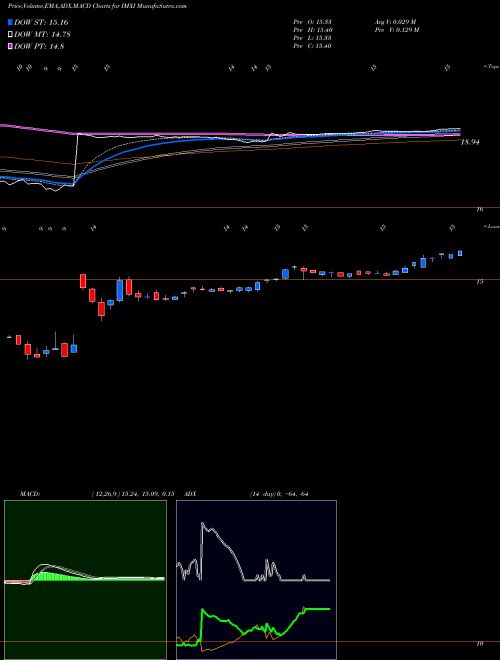
Task: Select the DOW PT: 14.8 label
Action: pyautogui.click(x=39, y=46)
